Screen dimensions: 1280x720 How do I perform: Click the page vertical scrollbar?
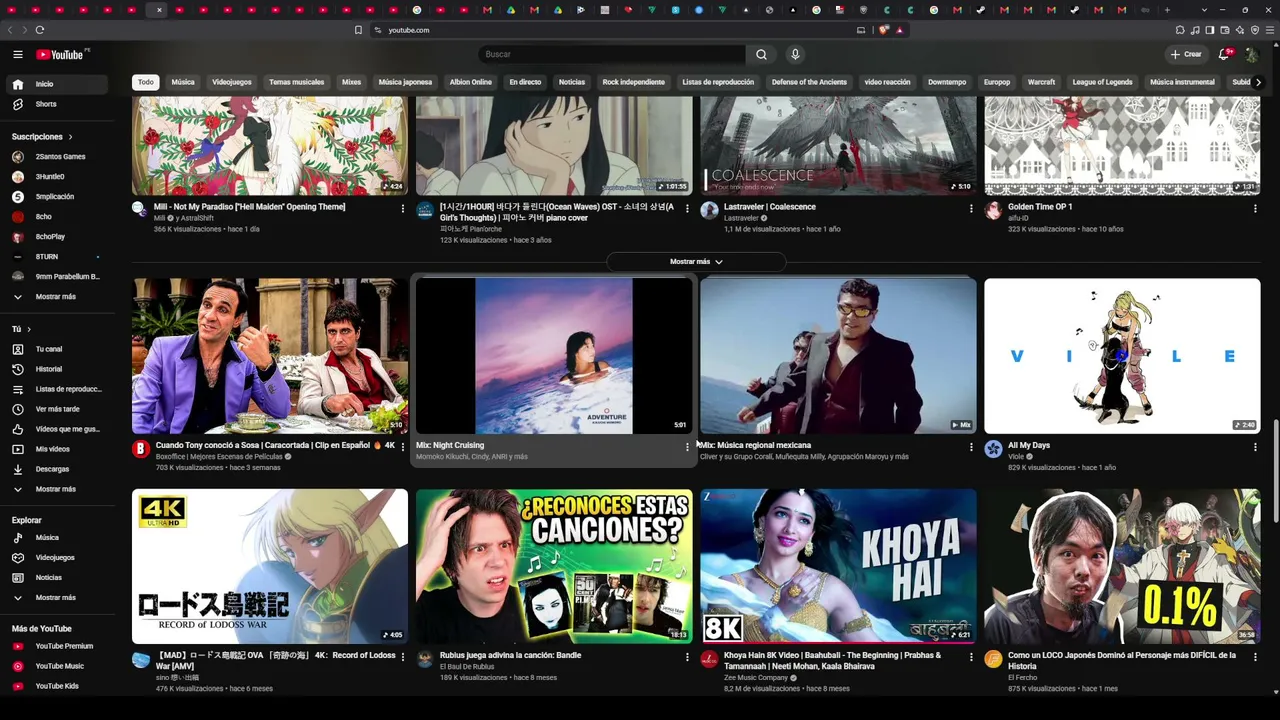[x=1275, y=470]
